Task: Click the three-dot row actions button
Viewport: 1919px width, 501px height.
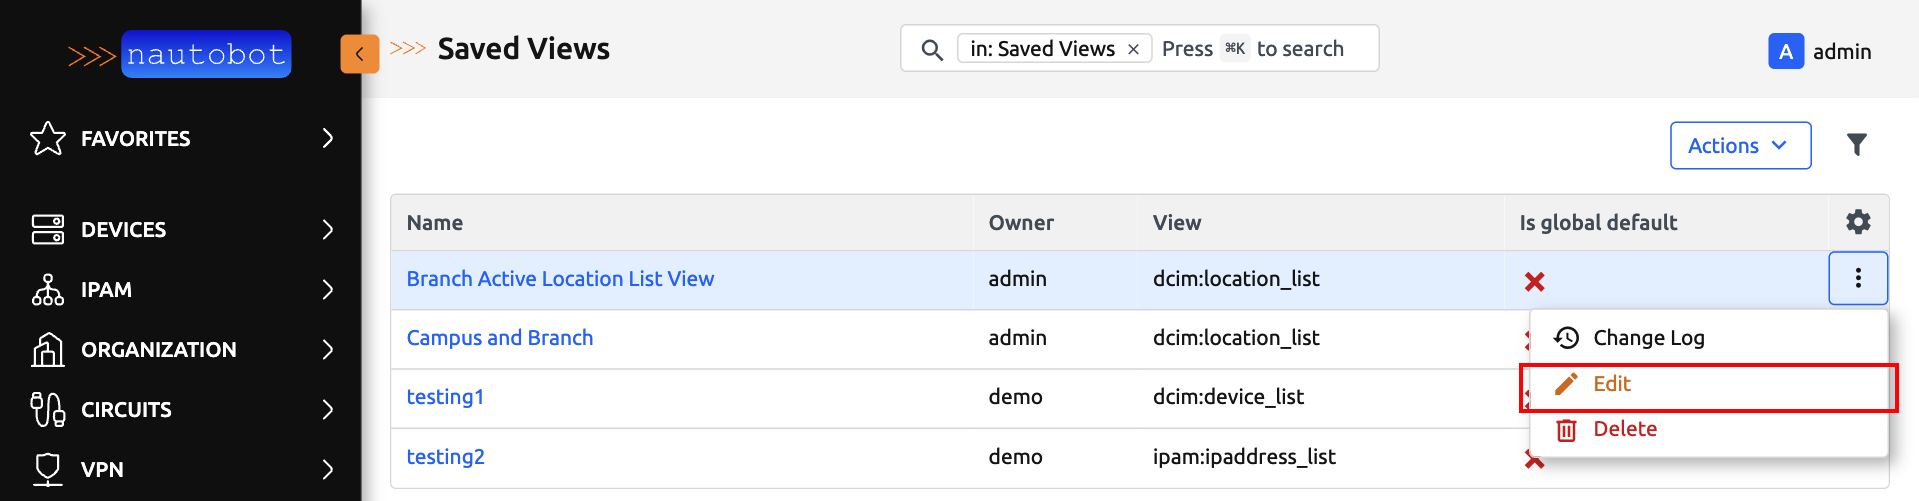Action: pyautogui.click(x=1857, y=278)
